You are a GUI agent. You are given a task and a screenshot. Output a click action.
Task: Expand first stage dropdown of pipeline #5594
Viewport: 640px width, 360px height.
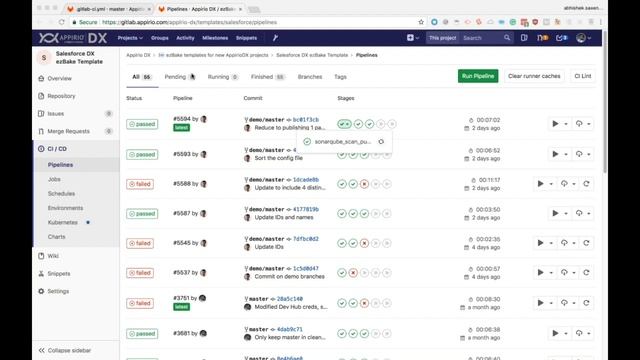tap(344, 124)
